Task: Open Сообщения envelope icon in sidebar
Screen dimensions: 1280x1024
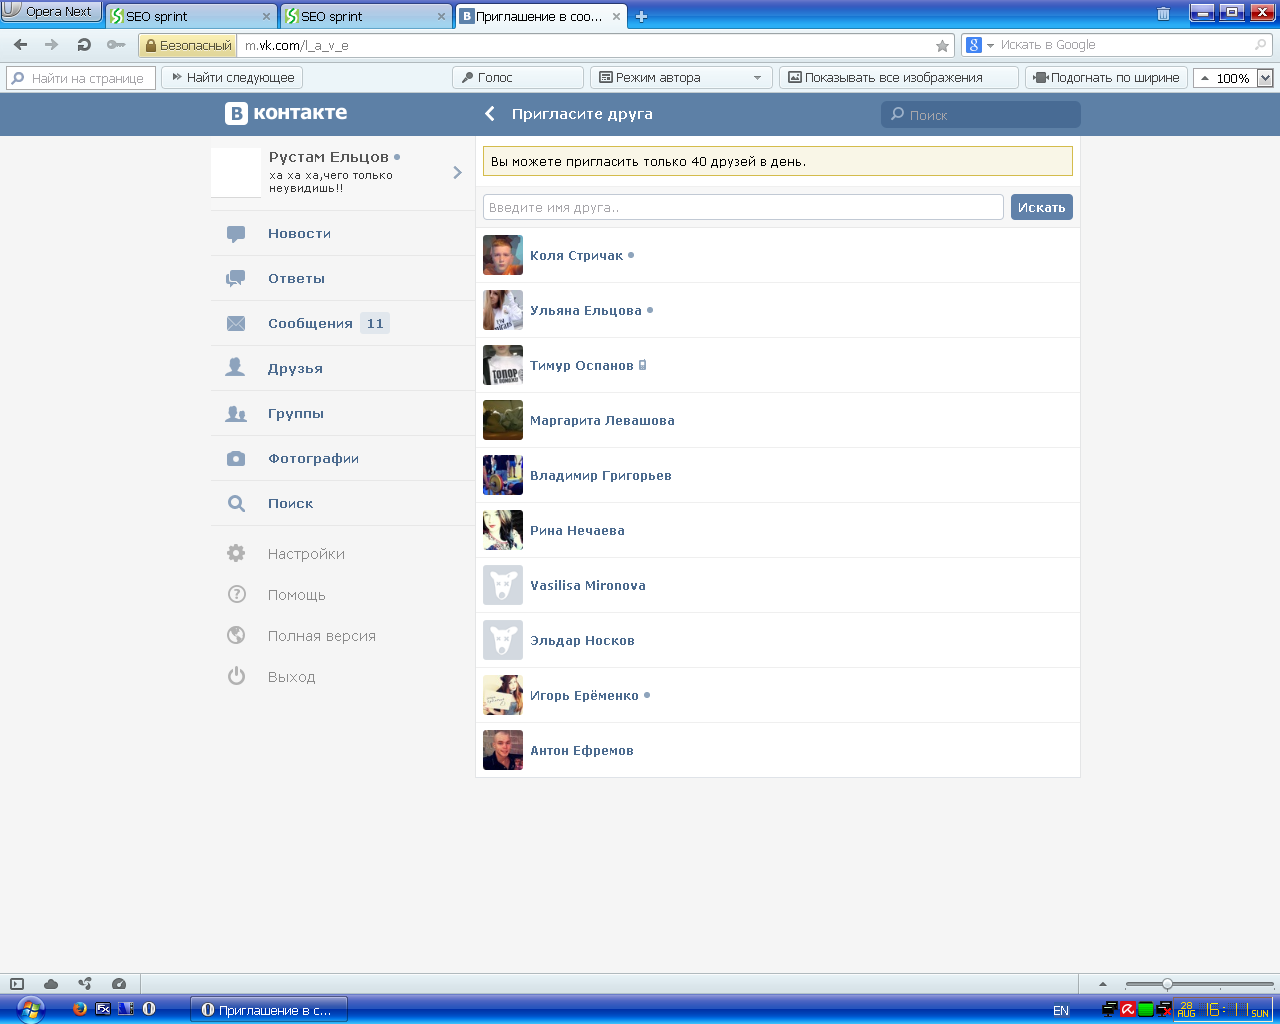Action: [x=236, y=324]
